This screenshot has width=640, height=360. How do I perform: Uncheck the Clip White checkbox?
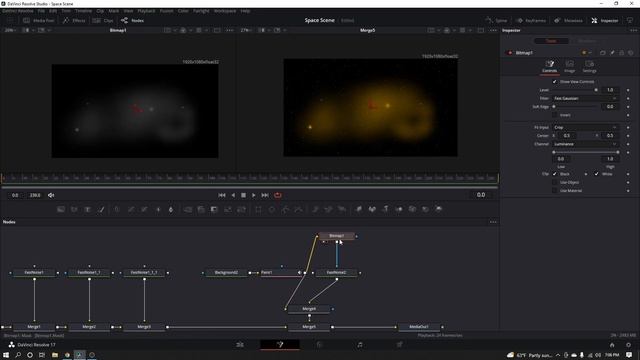pos(596,174)
